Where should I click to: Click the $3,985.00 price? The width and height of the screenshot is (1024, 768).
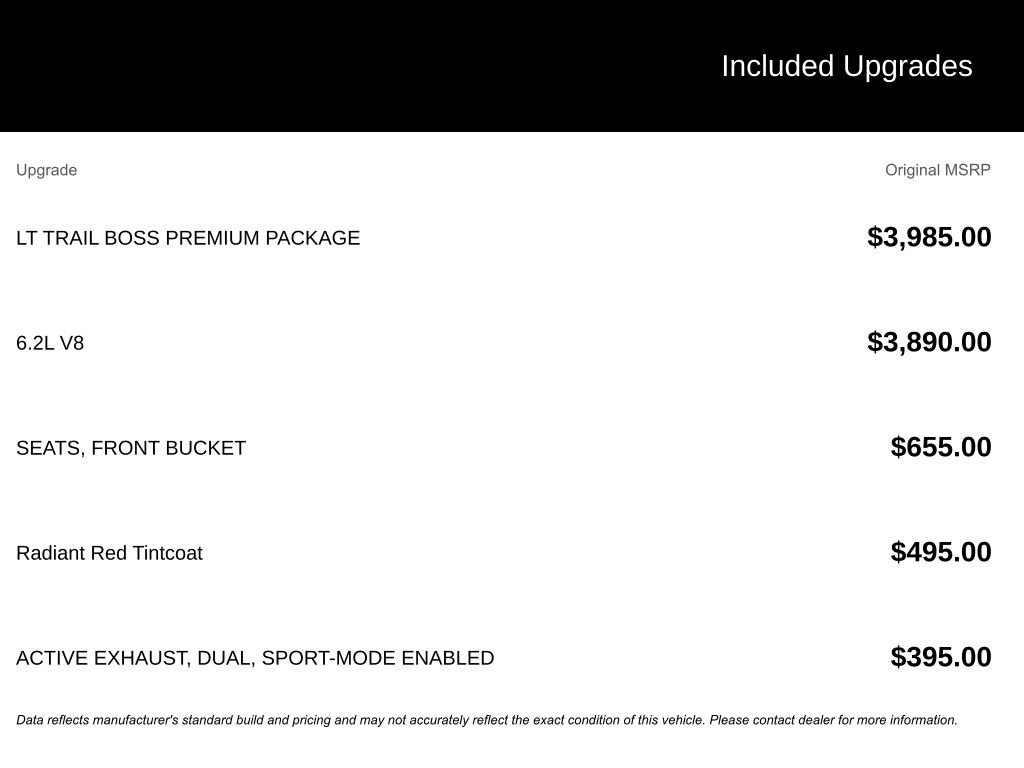[x=929, y=237]
